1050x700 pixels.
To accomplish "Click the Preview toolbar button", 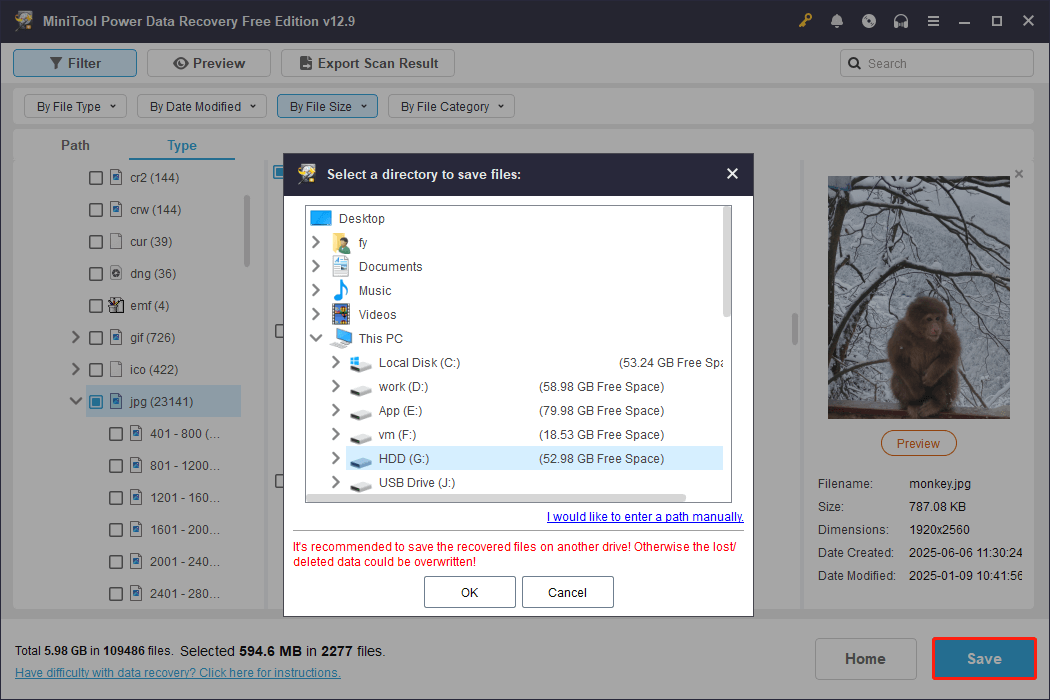I will point(209,63).
